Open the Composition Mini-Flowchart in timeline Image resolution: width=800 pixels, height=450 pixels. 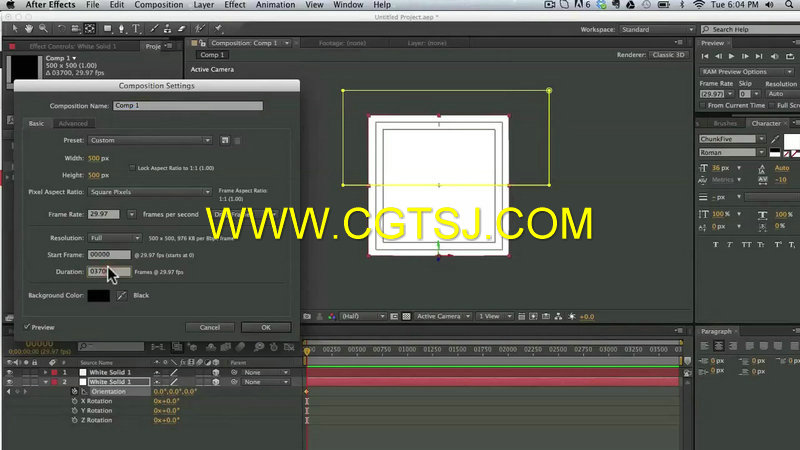click(x=158, y=347)
